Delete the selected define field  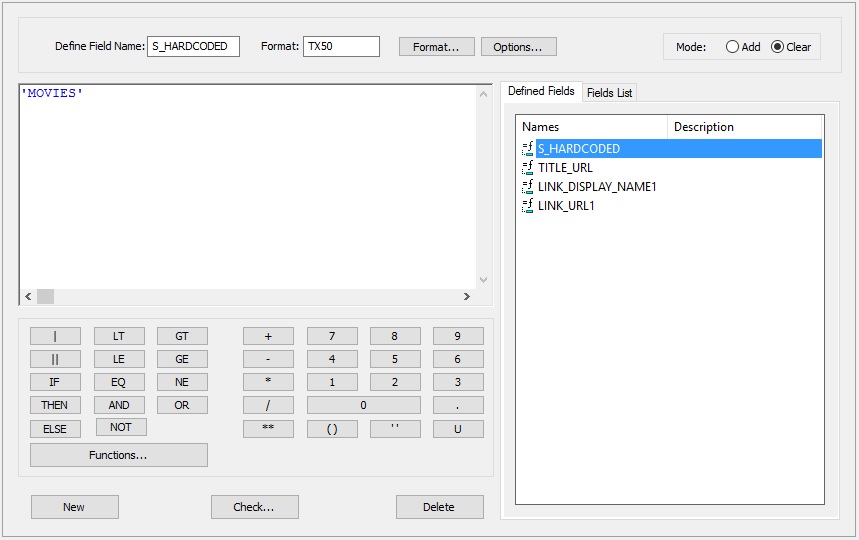point(439,507)
